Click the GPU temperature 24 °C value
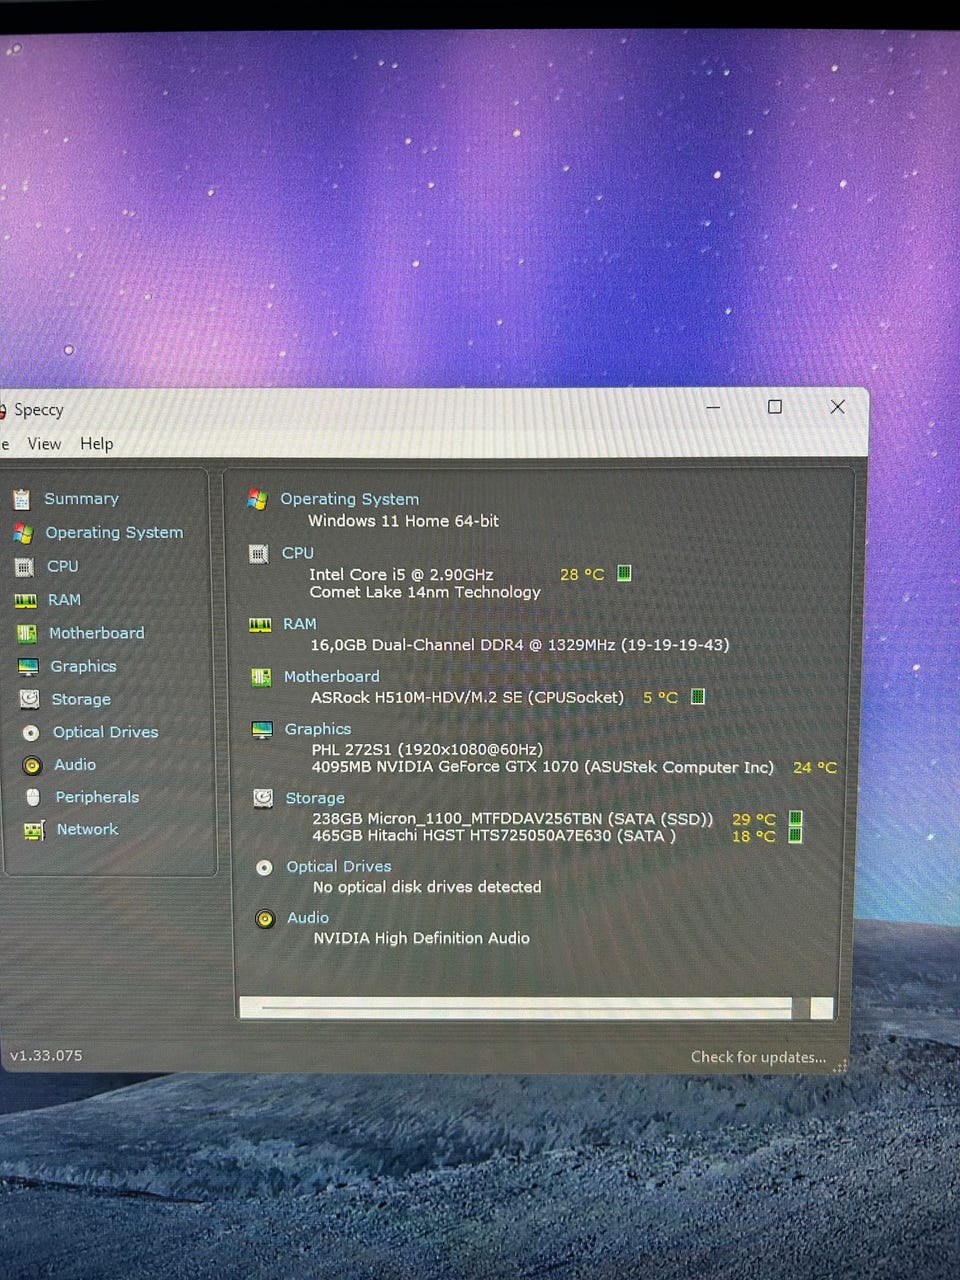960x1280 pixels. coord(815,768)
